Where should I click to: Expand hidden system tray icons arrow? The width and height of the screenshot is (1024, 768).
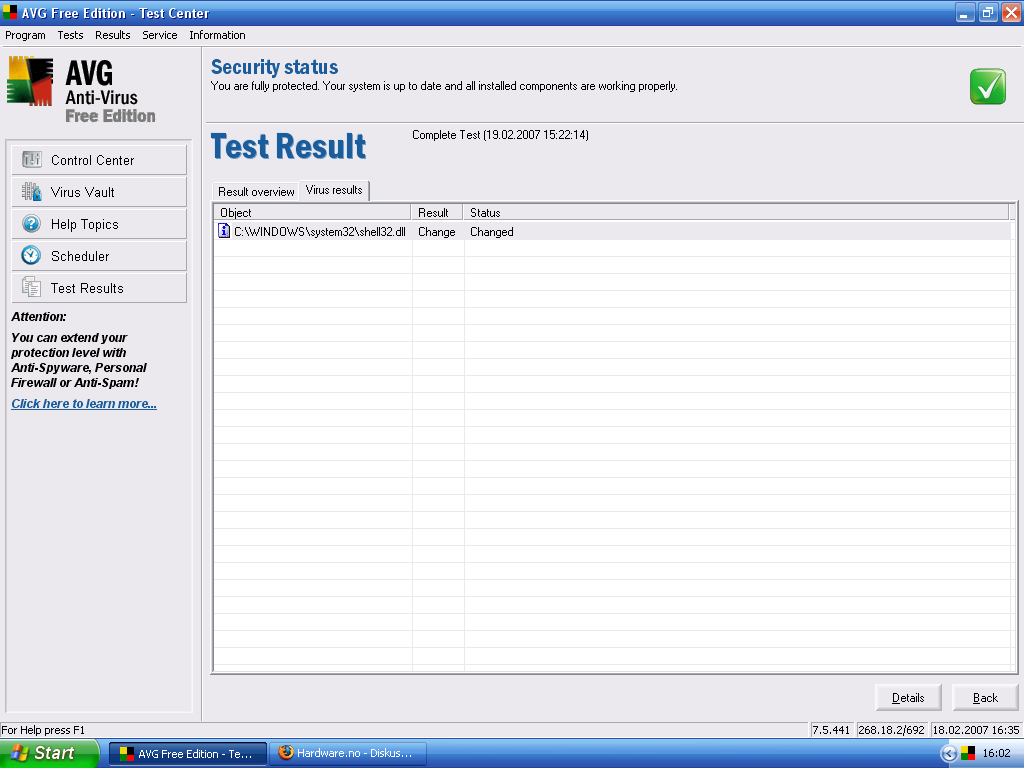(x=949, y=754)
